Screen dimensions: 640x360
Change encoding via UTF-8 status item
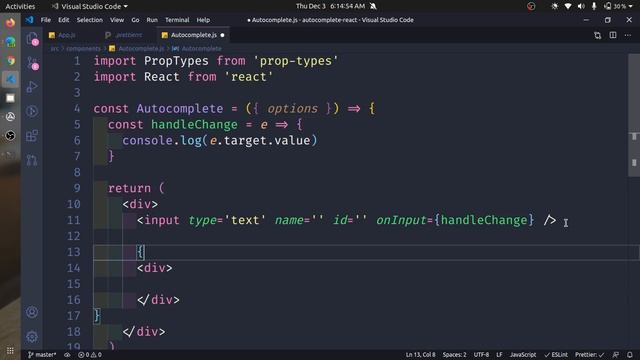[481, 355]
